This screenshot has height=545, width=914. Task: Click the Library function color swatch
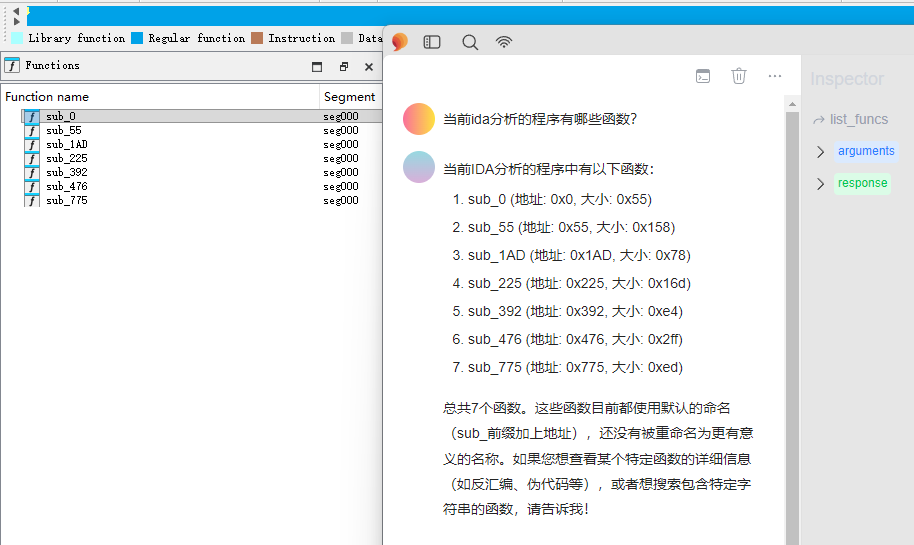click(x=17, y=38)
